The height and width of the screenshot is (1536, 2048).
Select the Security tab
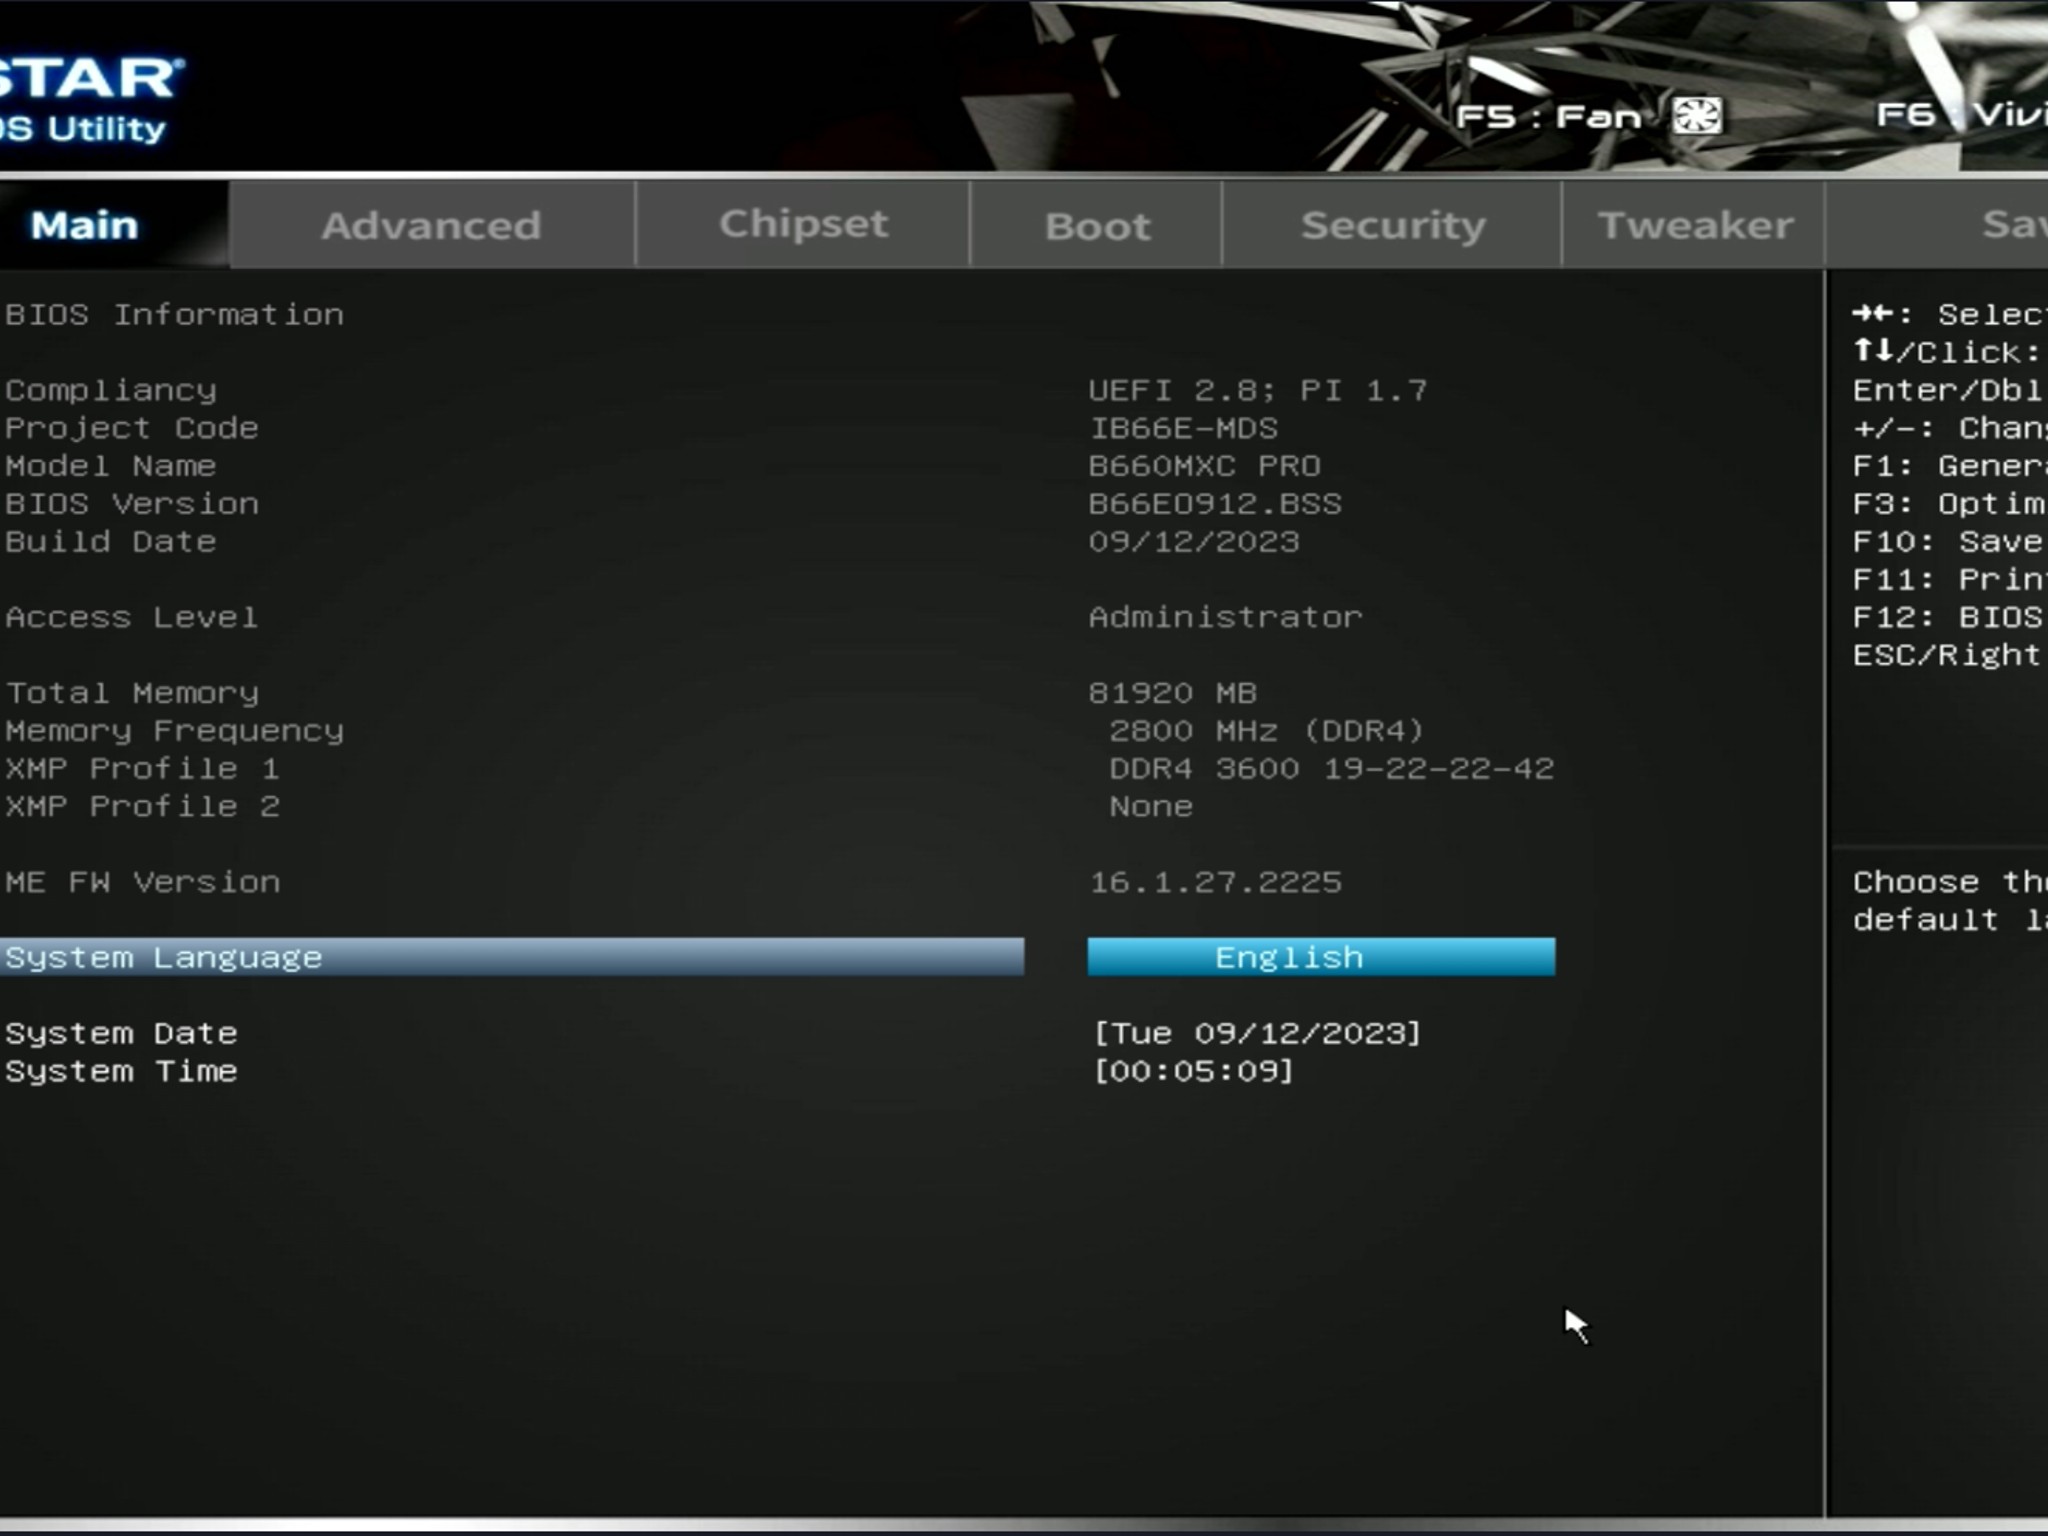pos(1393,225)
